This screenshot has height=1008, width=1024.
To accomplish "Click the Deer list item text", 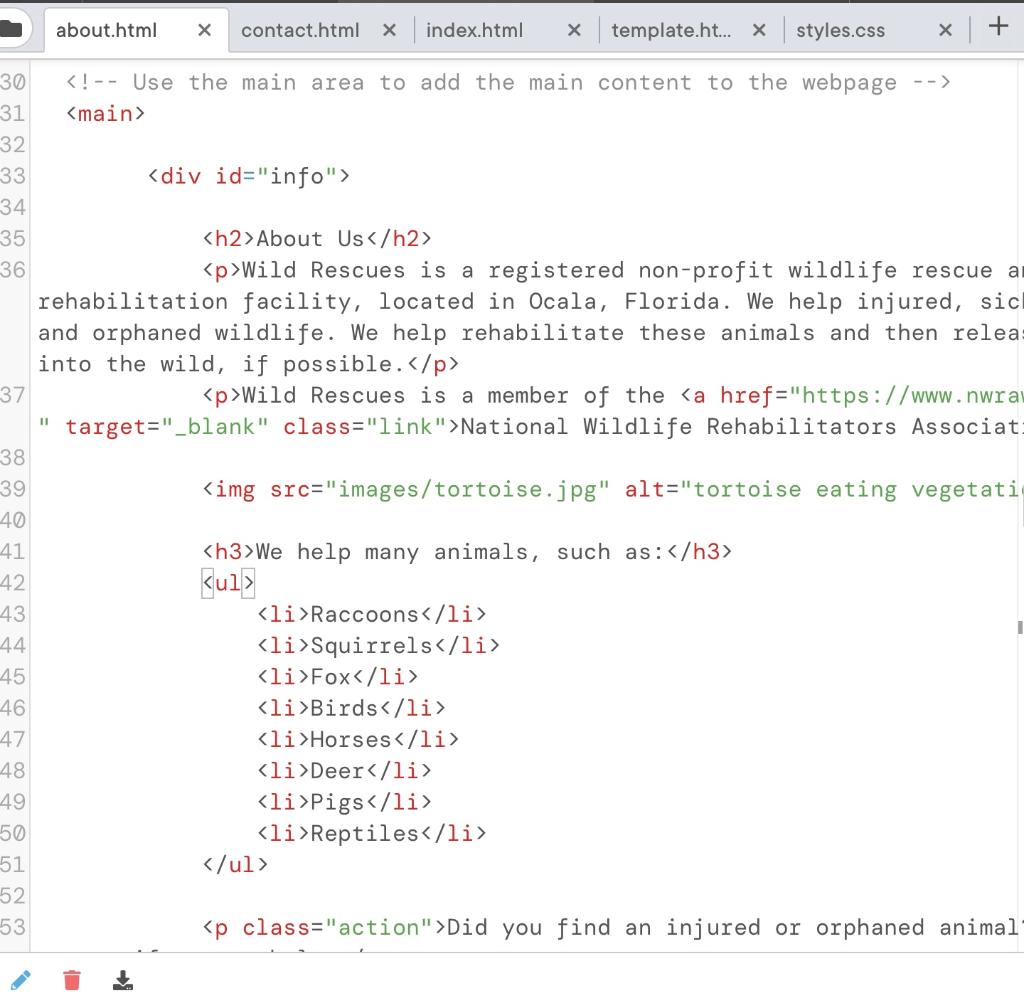I will 337,771.
